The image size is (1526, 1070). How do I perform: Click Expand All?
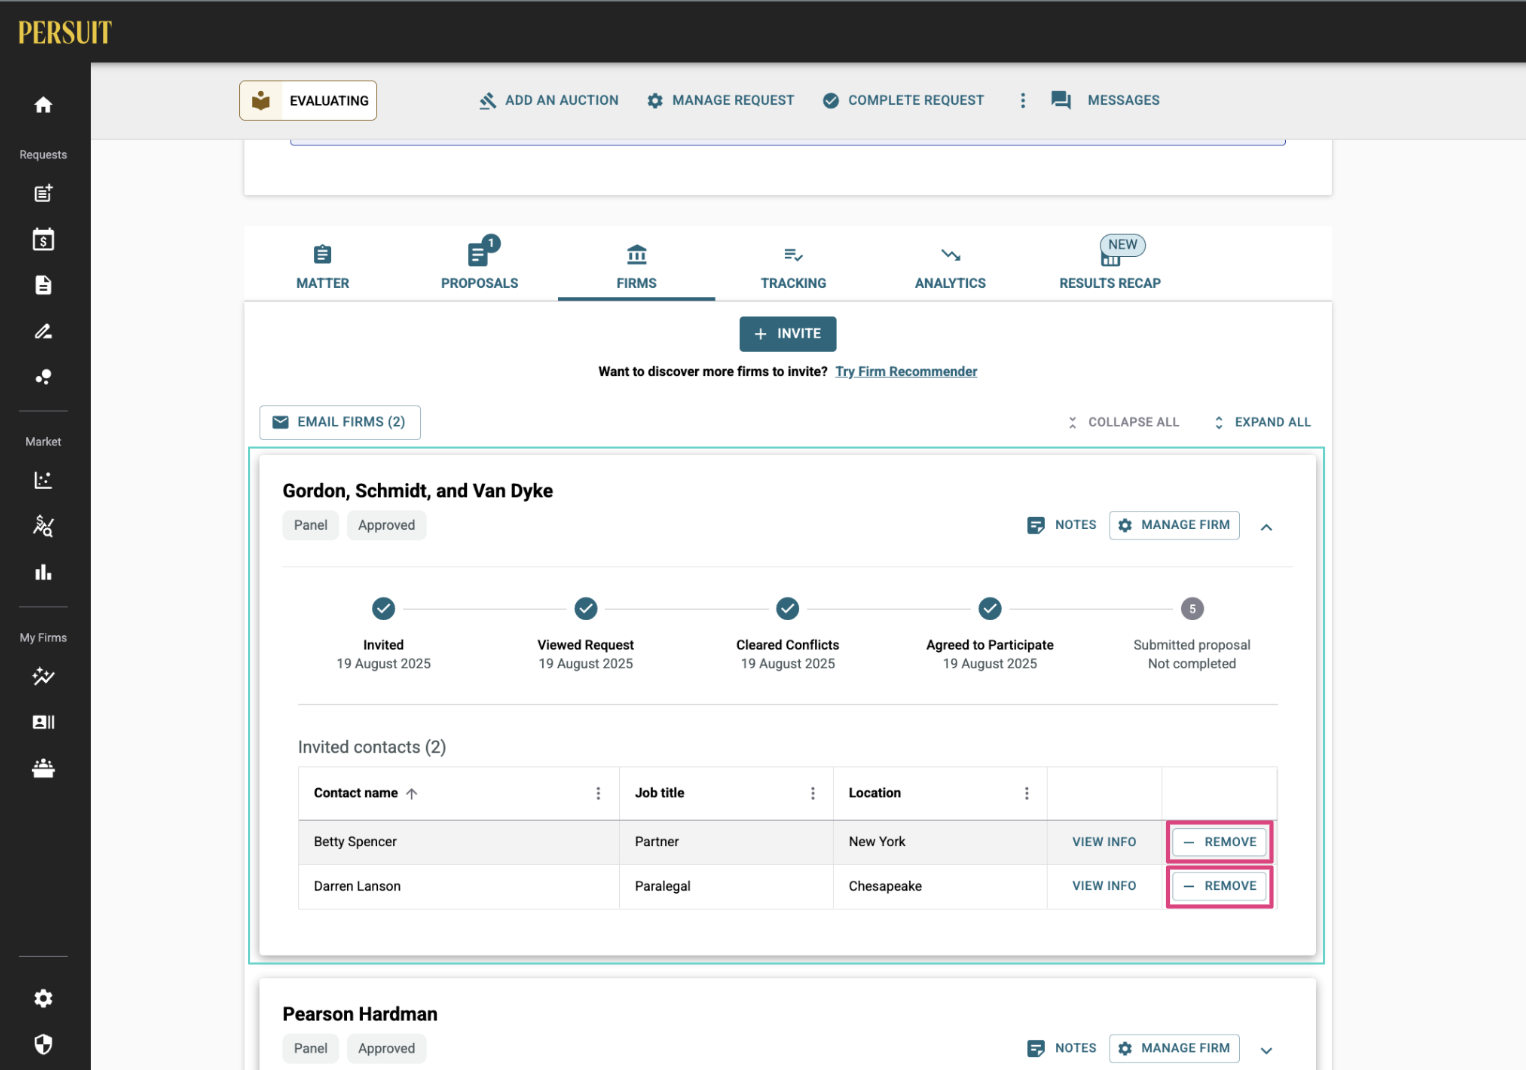[1262, 422]
